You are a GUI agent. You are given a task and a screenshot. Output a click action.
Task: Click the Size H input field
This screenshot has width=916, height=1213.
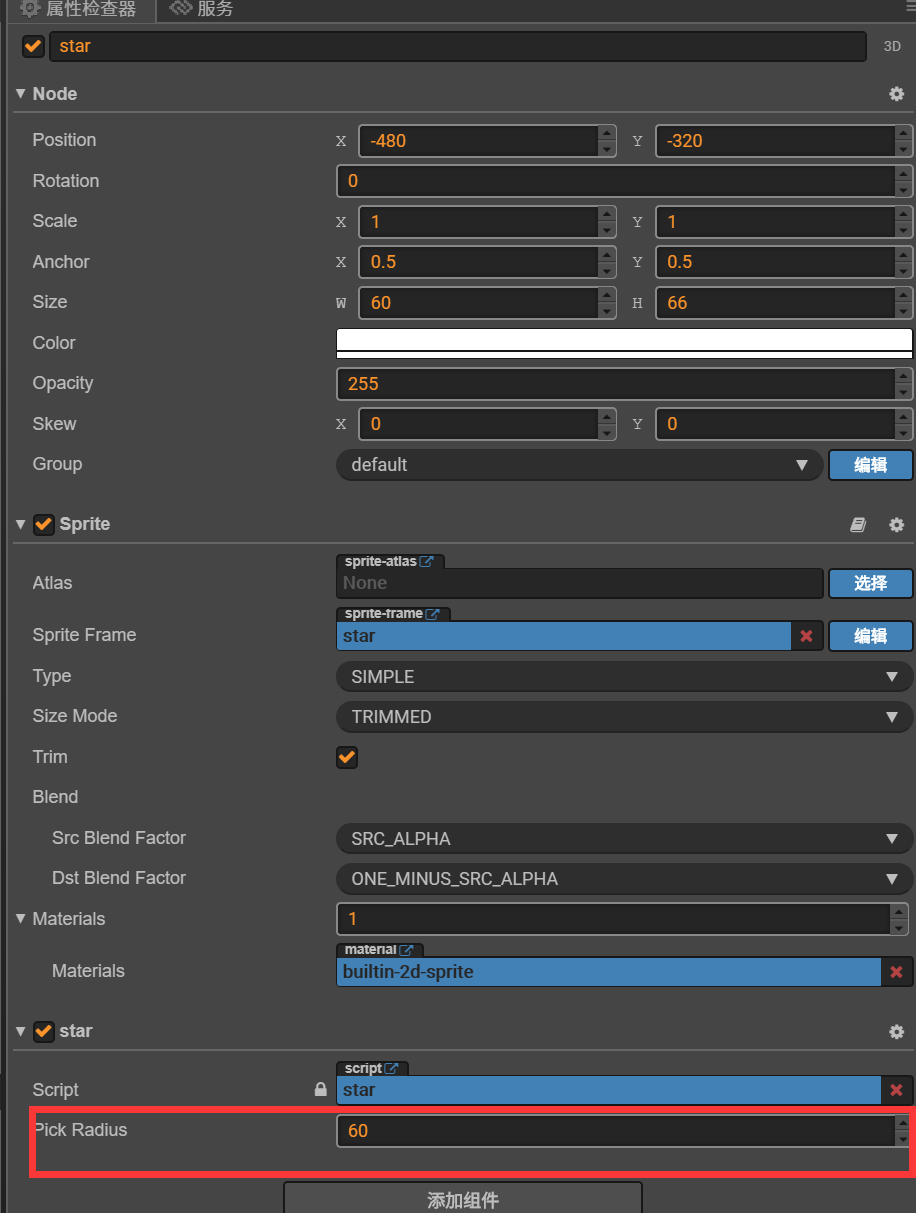point(775,303)
